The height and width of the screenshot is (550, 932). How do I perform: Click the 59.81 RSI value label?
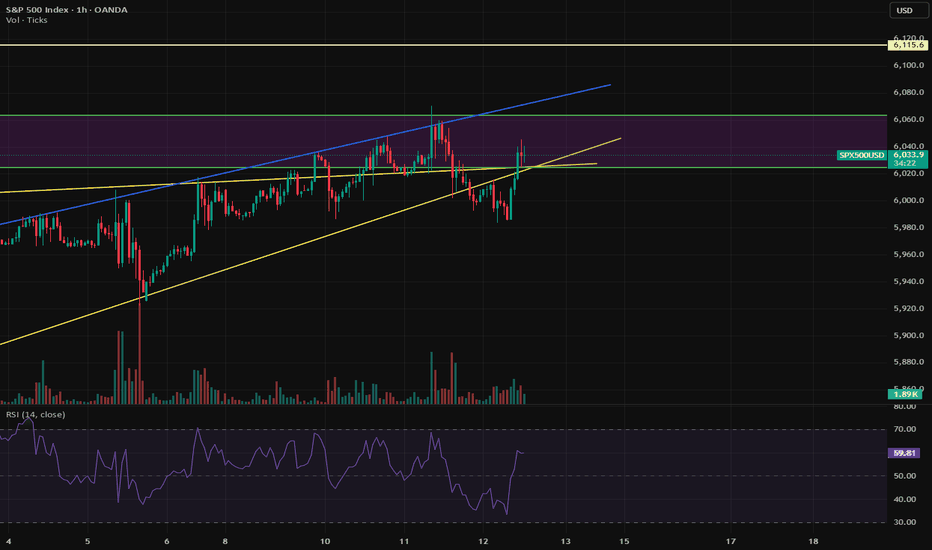coord(904,453)
